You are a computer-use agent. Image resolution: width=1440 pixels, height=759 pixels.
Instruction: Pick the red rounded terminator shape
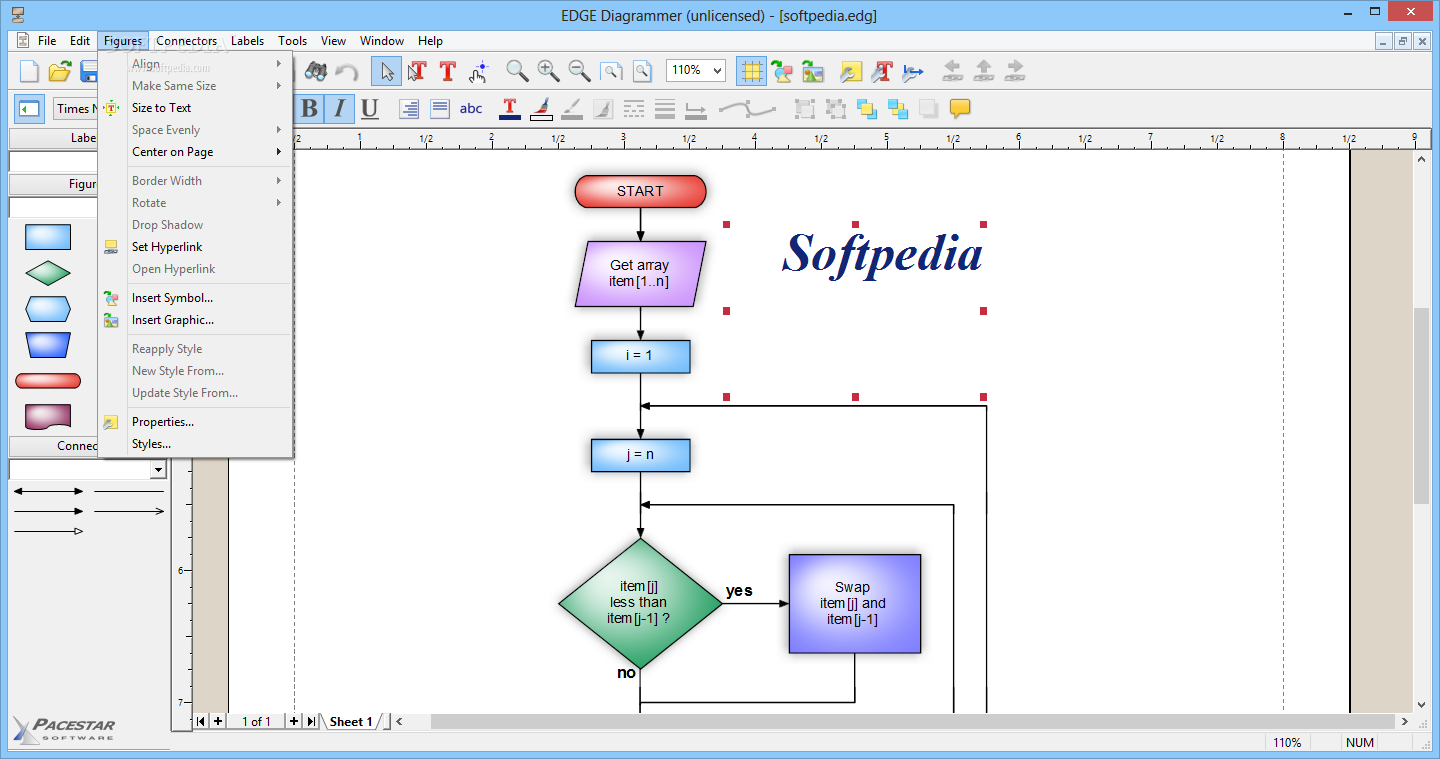point(48,380)
